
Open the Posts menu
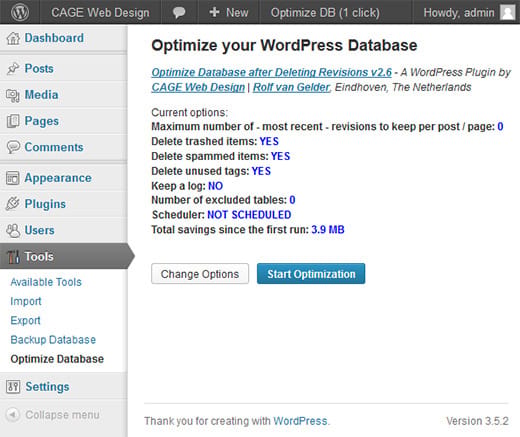39,68
